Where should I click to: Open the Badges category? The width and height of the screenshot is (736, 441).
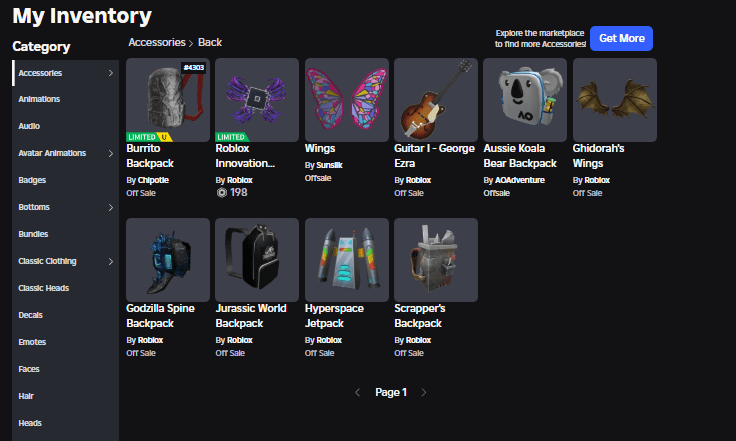coord(32,180)
